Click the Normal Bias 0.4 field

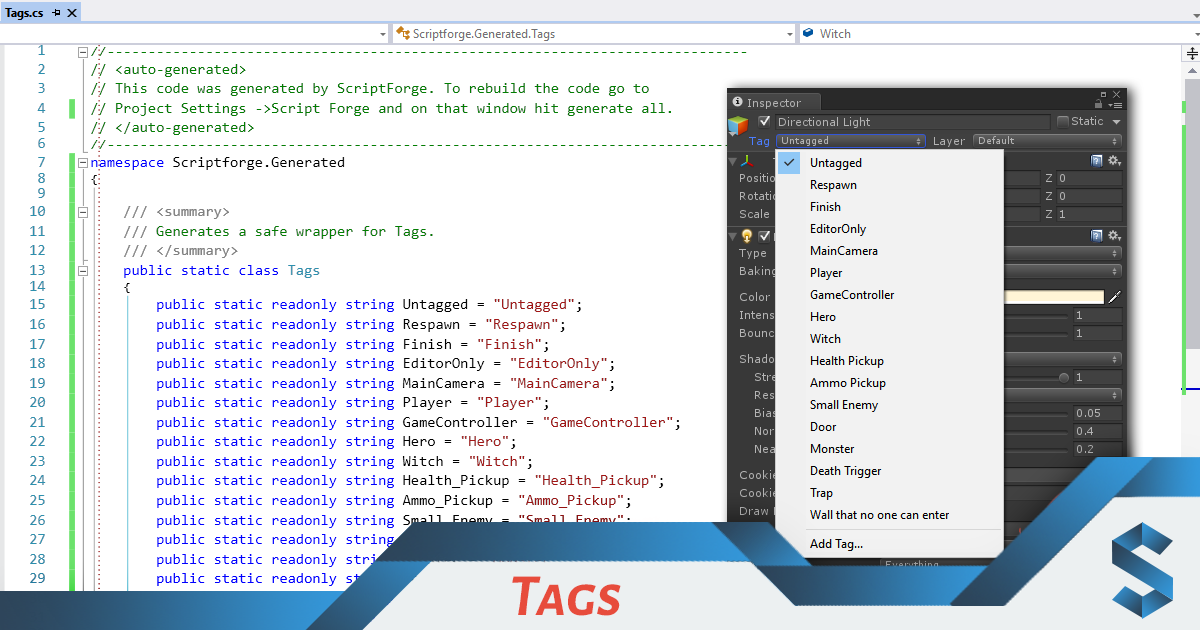pyautogui.click(x=1098, y=431)
